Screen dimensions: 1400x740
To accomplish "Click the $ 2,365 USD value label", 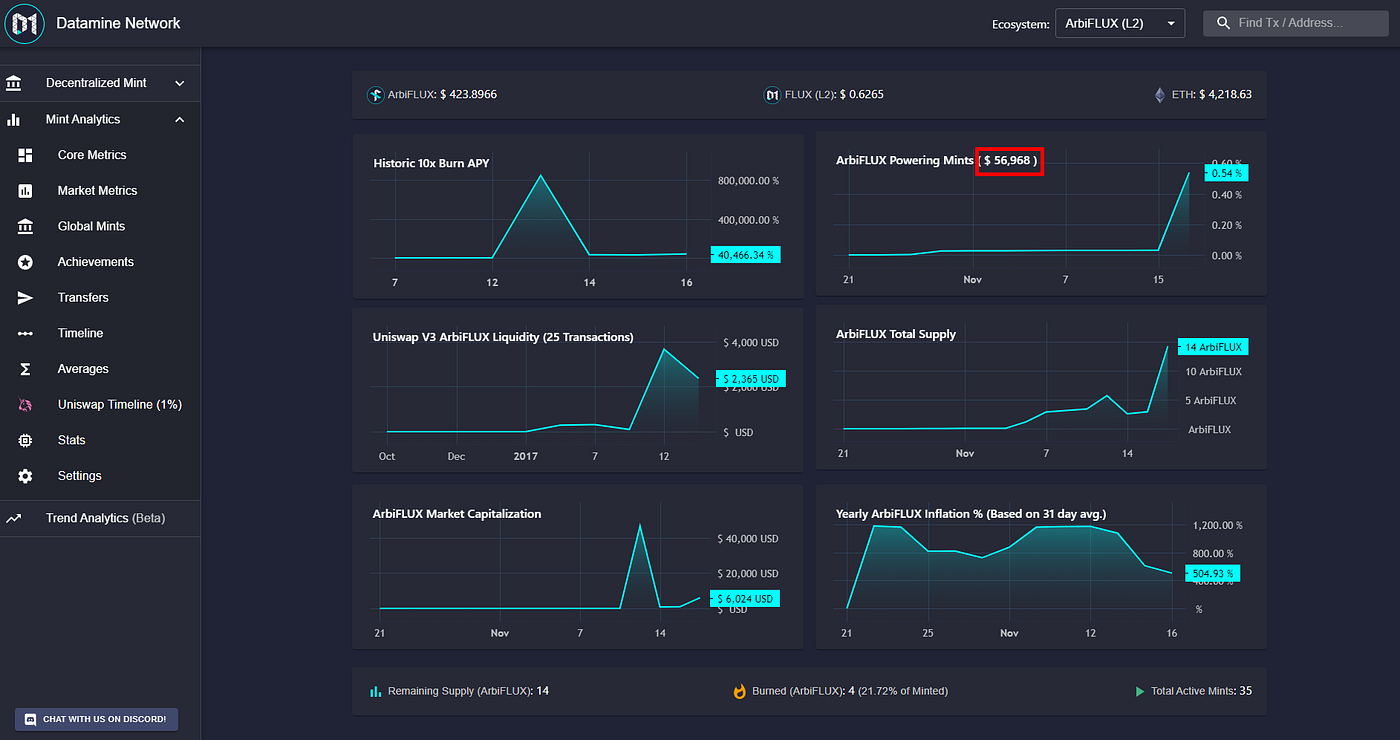I will coord(751,379).
